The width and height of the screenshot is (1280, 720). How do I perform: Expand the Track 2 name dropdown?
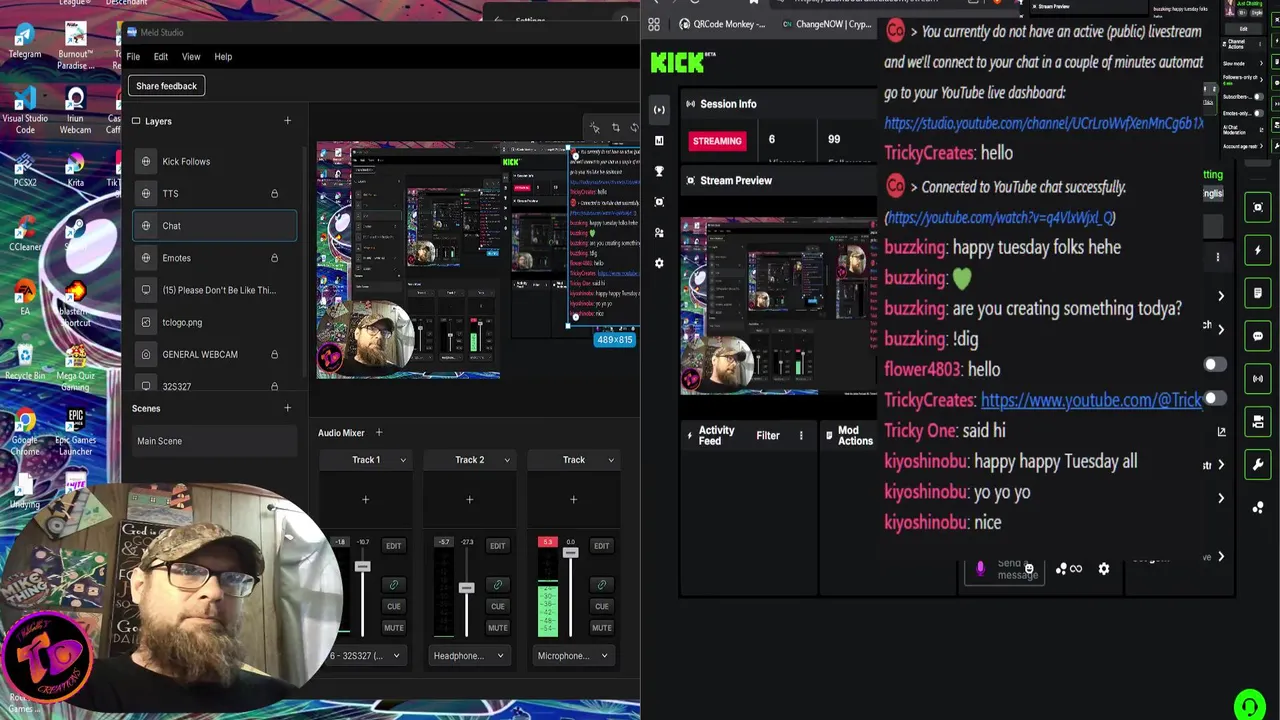[507, 460]
